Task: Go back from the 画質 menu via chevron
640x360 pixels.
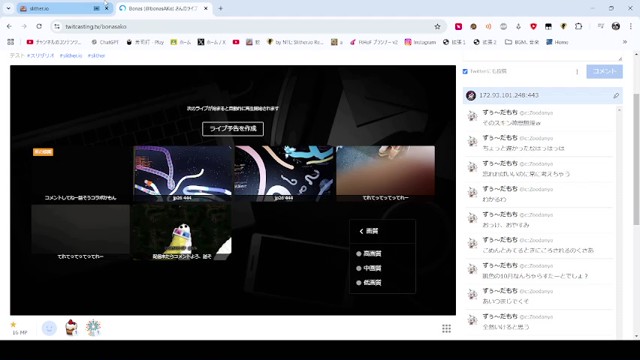Action: 361,231
